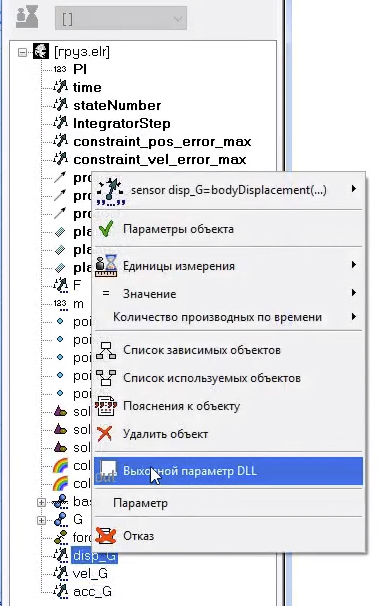Screen dimensions: 378x606
Task: Click the sensor icon next to F
Action: coord(60,285)
